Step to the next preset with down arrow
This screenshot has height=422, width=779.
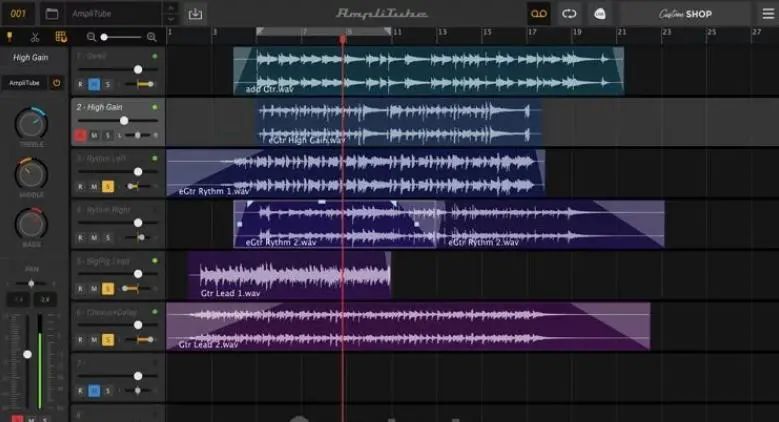pos(170,19)
